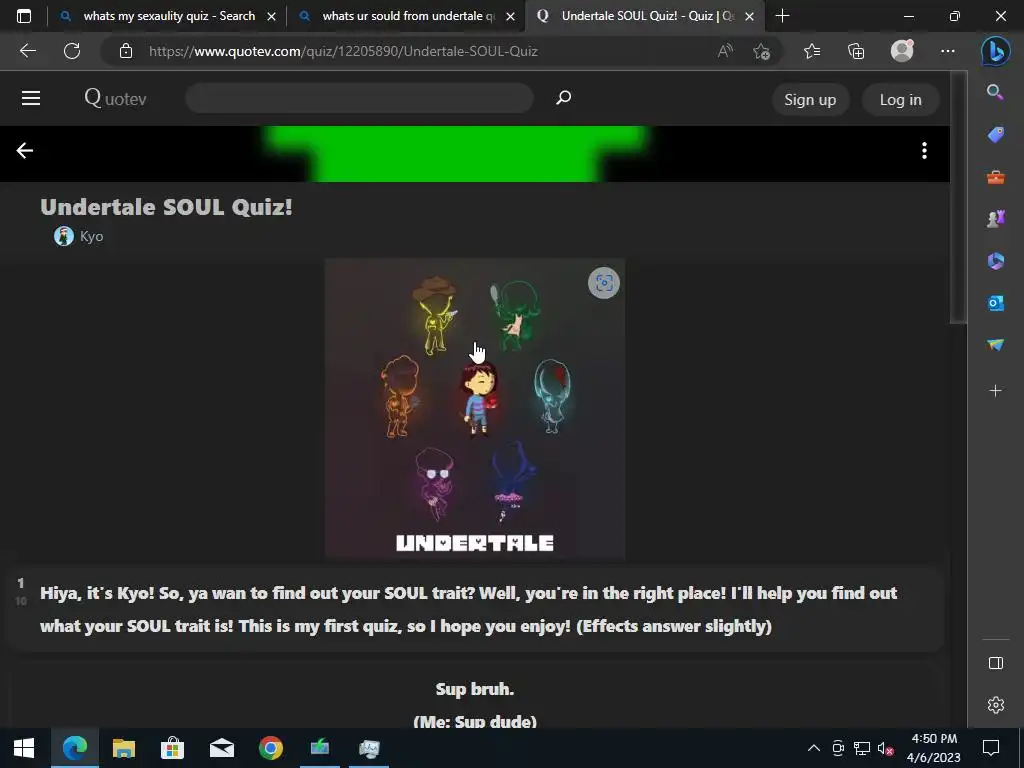Click the page vertical scrollbar thumb

tap(957, 196)
